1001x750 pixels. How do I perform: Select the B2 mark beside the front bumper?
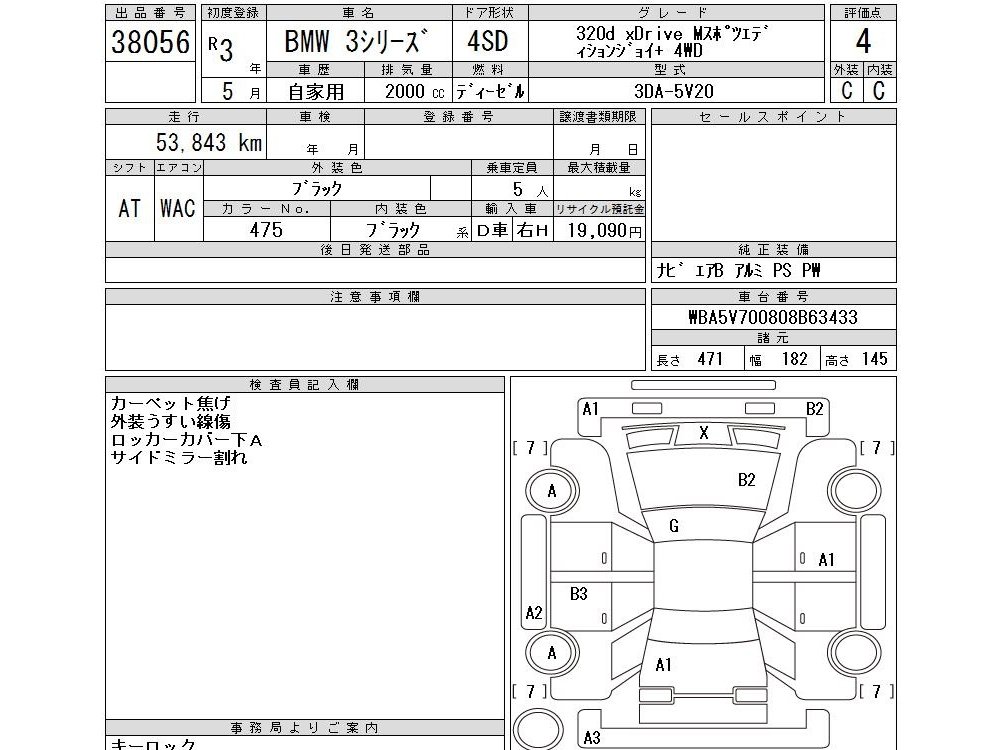coord(815,409)
